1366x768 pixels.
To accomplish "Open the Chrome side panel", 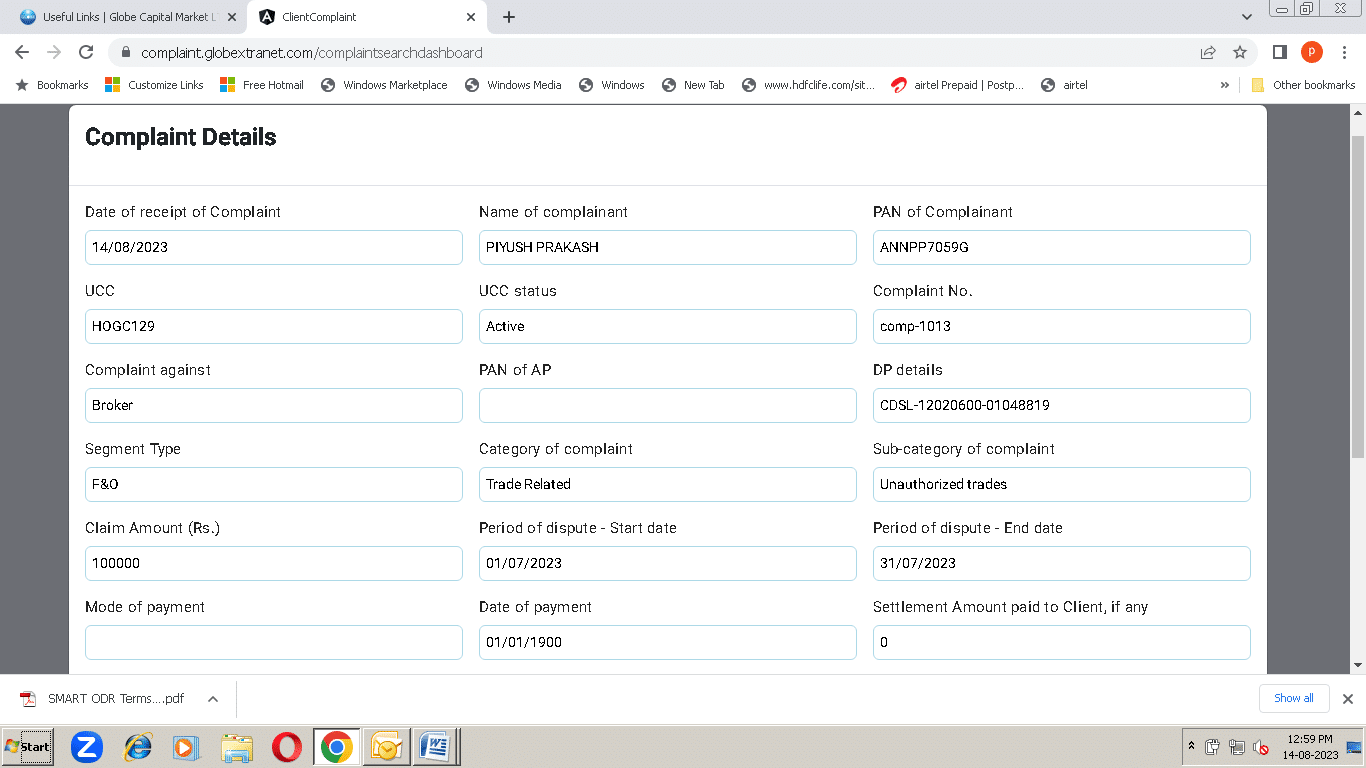I will [1280, 52].
